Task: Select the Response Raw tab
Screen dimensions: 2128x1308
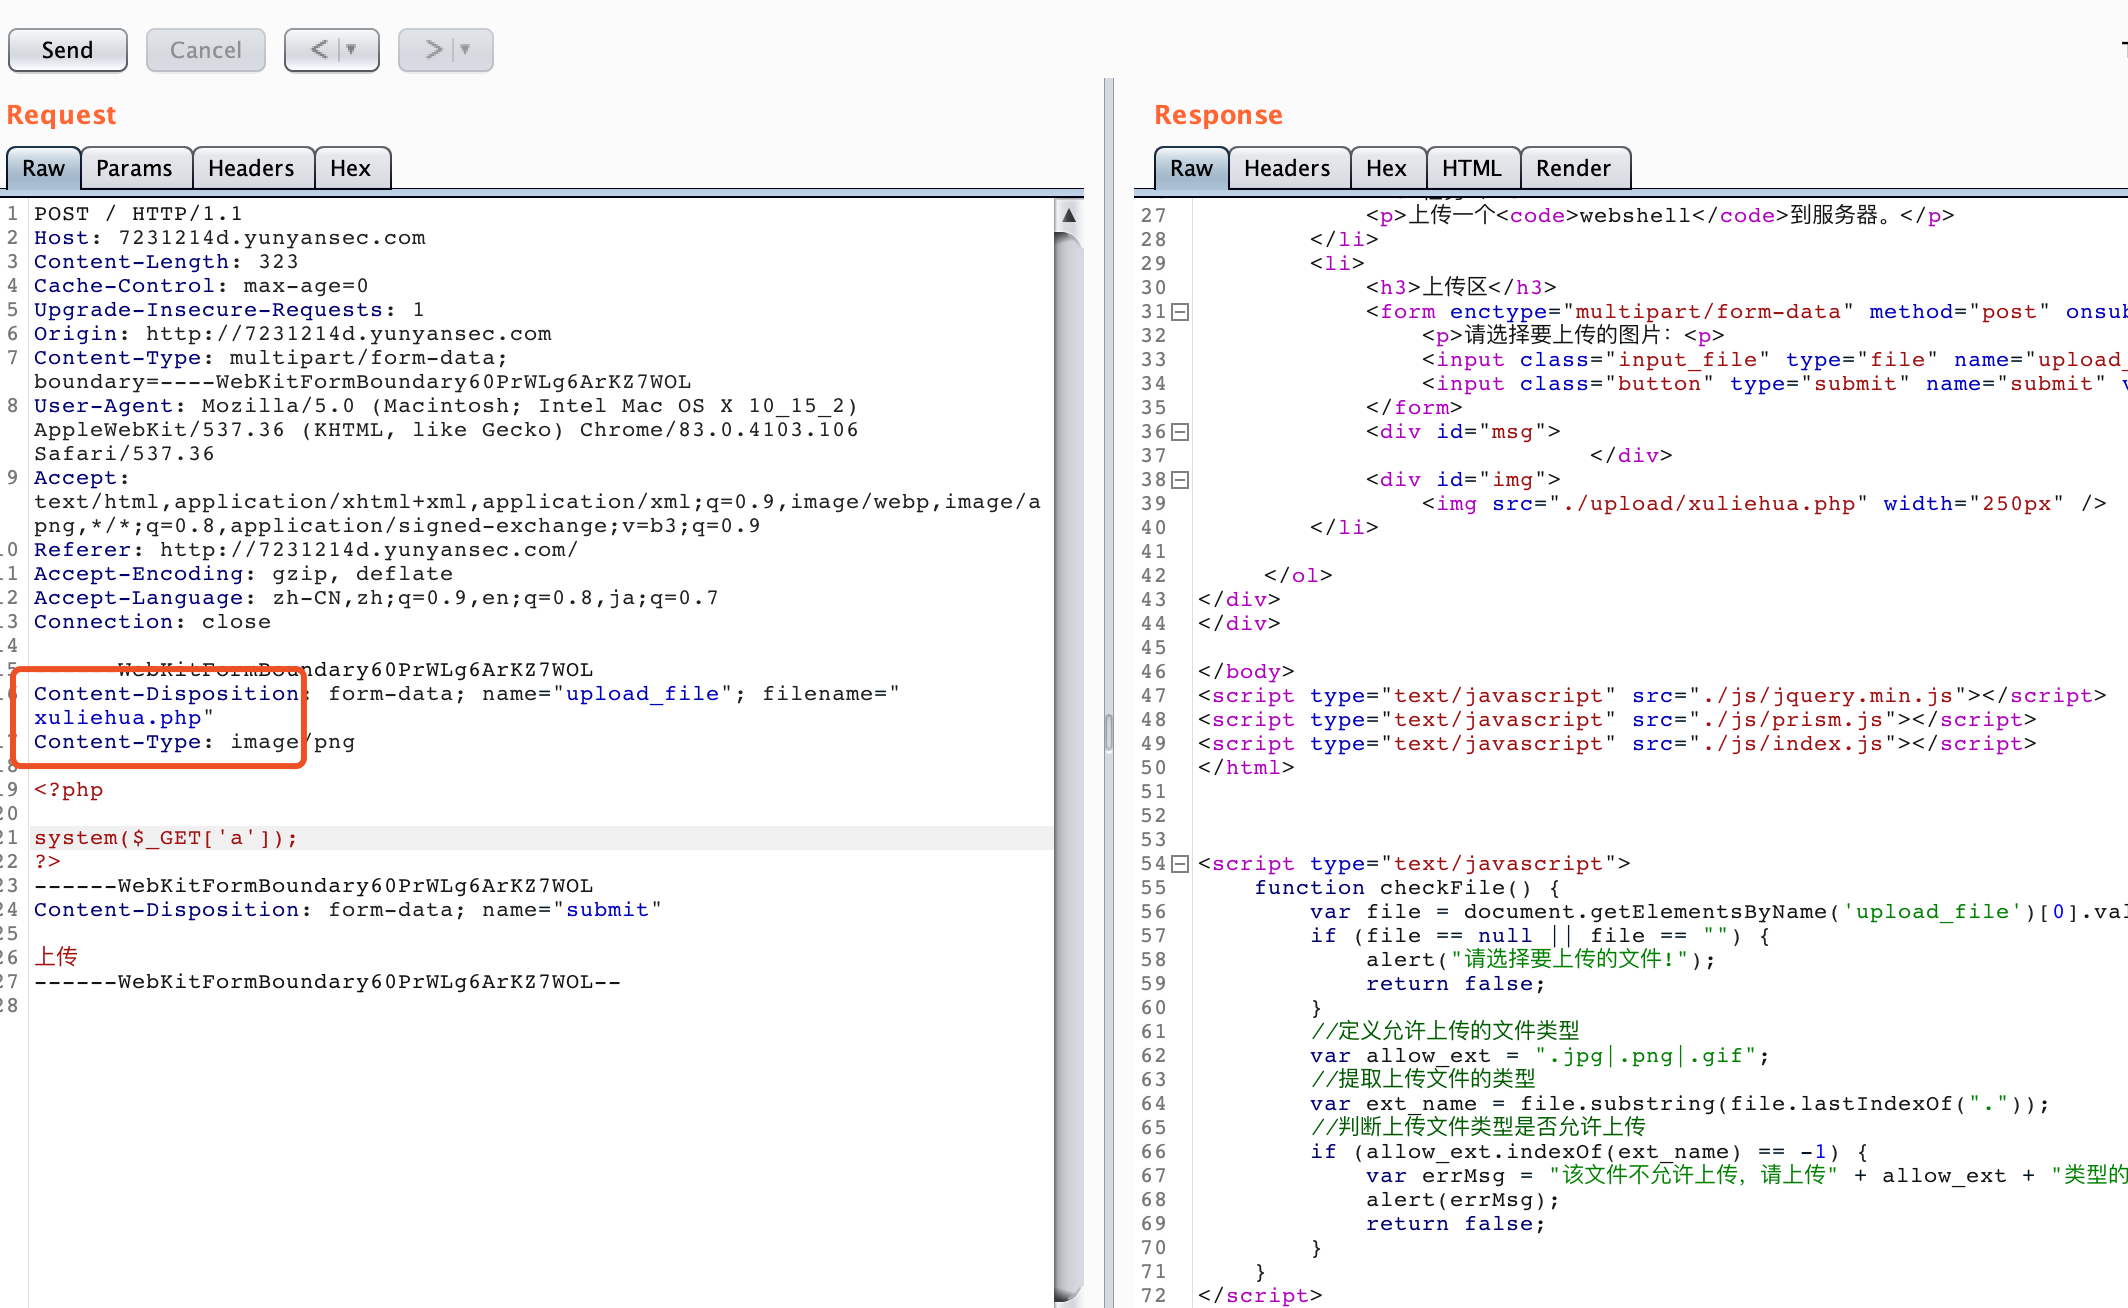Action: (x=1192, y=168)
